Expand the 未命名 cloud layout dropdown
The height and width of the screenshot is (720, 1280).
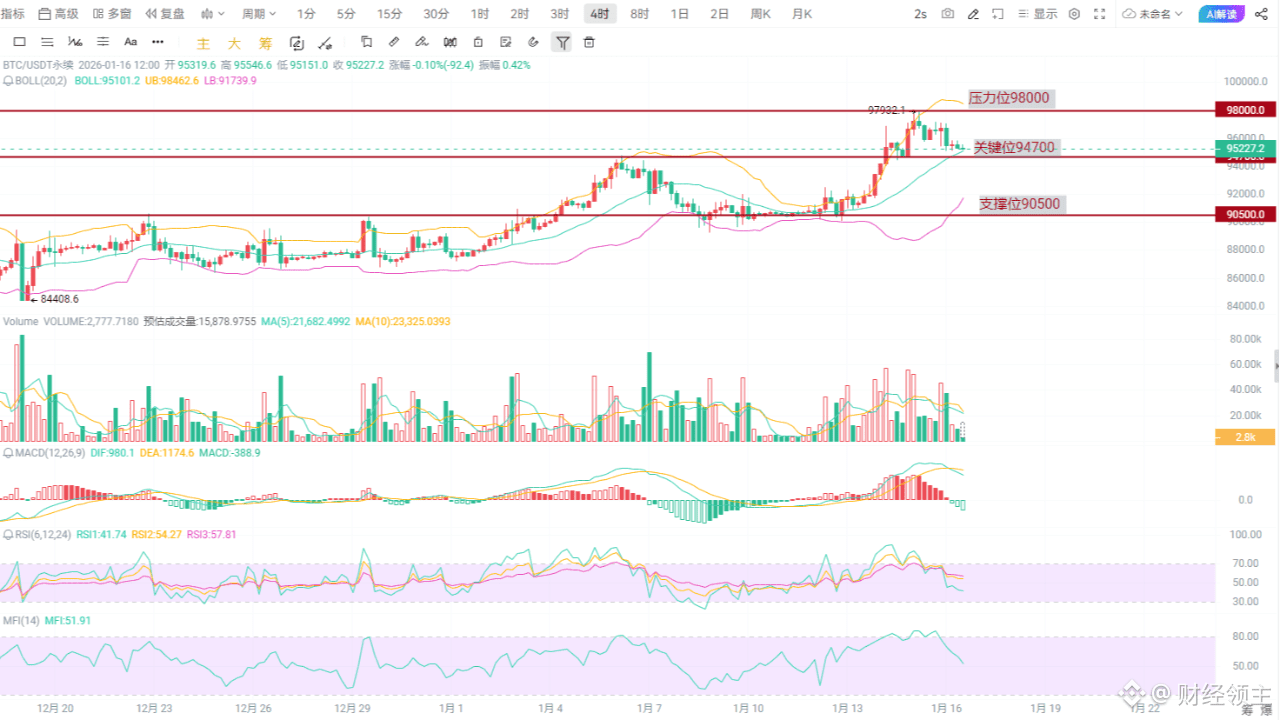[x=1158, y=14]
